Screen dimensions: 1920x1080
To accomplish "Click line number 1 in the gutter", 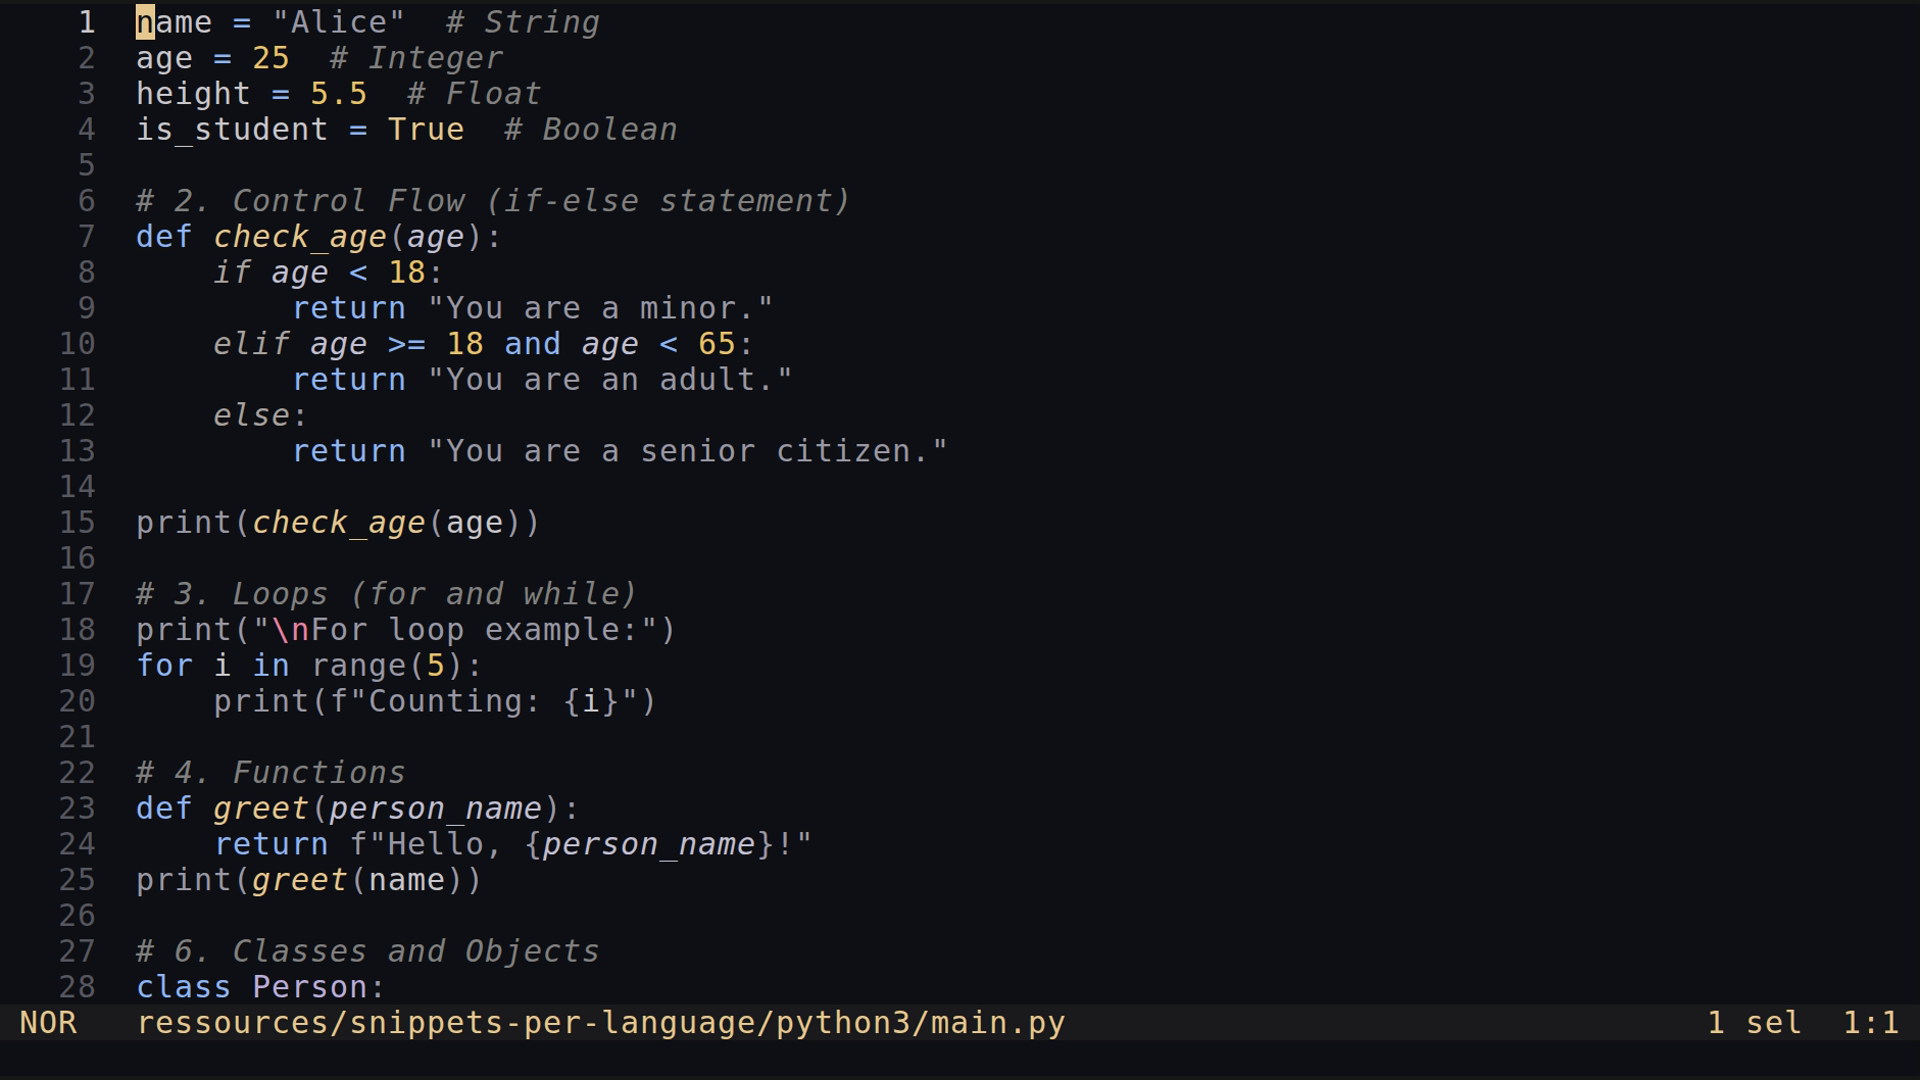I will click(87, 22).
